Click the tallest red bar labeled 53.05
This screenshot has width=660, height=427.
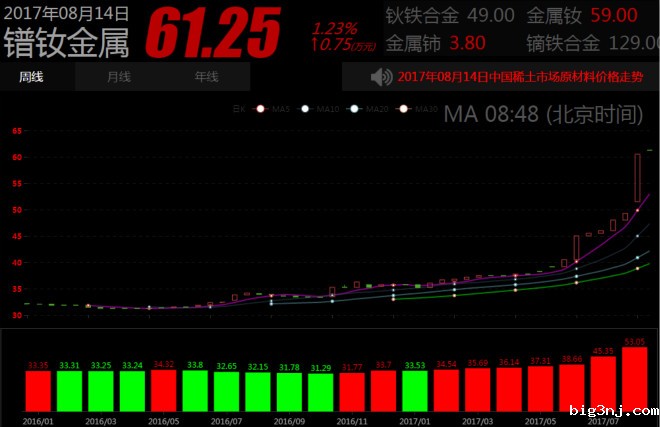coord(634,373)
